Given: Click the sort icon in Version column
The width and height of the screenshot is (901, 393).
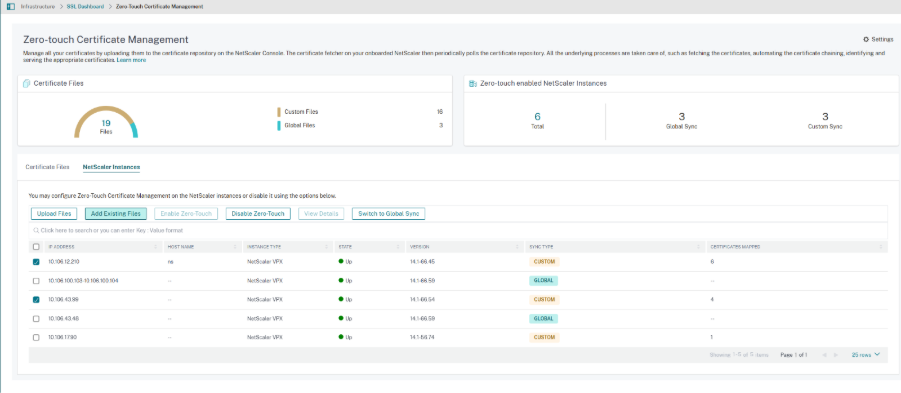Looking at the screenshot, I should click(518, 246).
